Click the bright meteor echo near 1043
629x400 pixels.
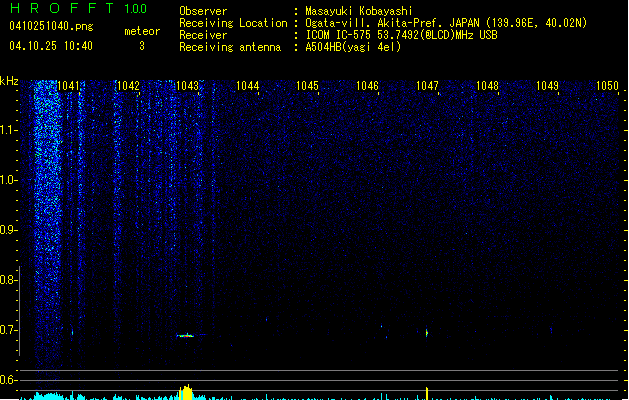tap(186, 335)
